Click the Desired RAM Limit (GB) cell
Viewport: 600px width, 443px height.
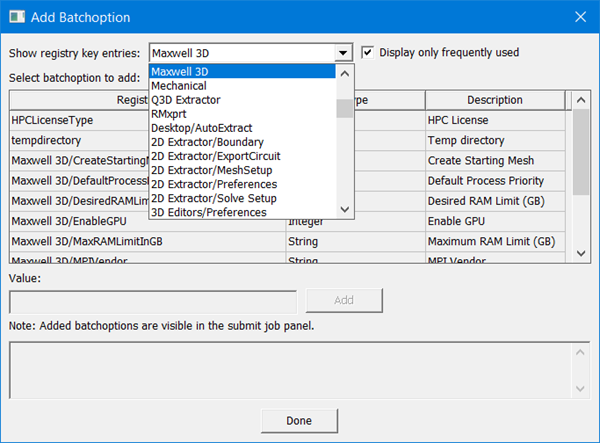click(x=495, y=201)
